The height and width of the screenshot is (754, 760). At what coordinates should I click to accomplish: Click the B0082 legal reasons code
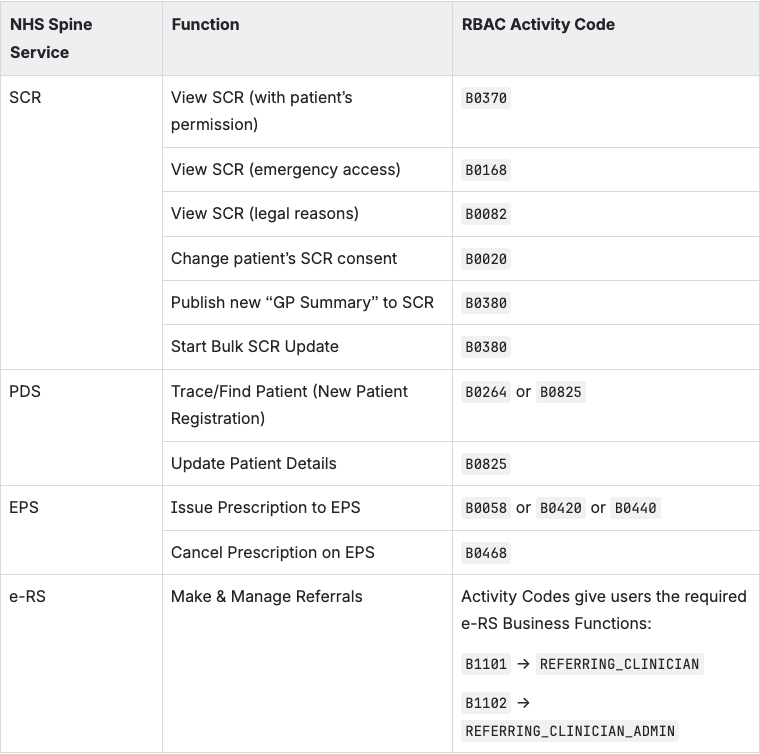point(486,214)
